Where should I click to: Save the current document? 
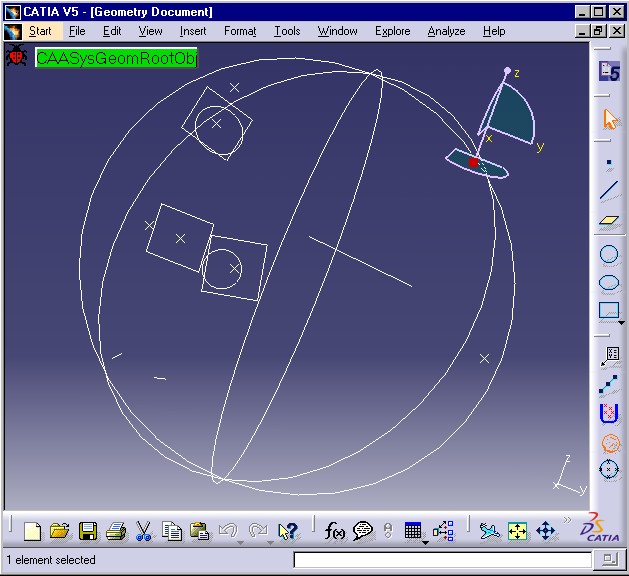pyautogui.click(x=88, y=531)
